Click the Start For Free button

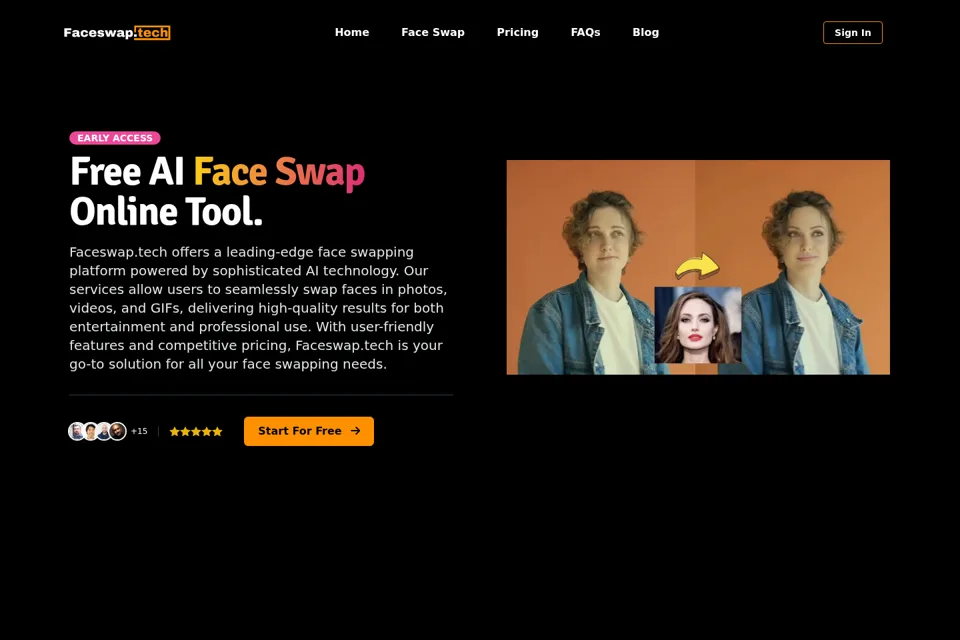tap(309, 431)
